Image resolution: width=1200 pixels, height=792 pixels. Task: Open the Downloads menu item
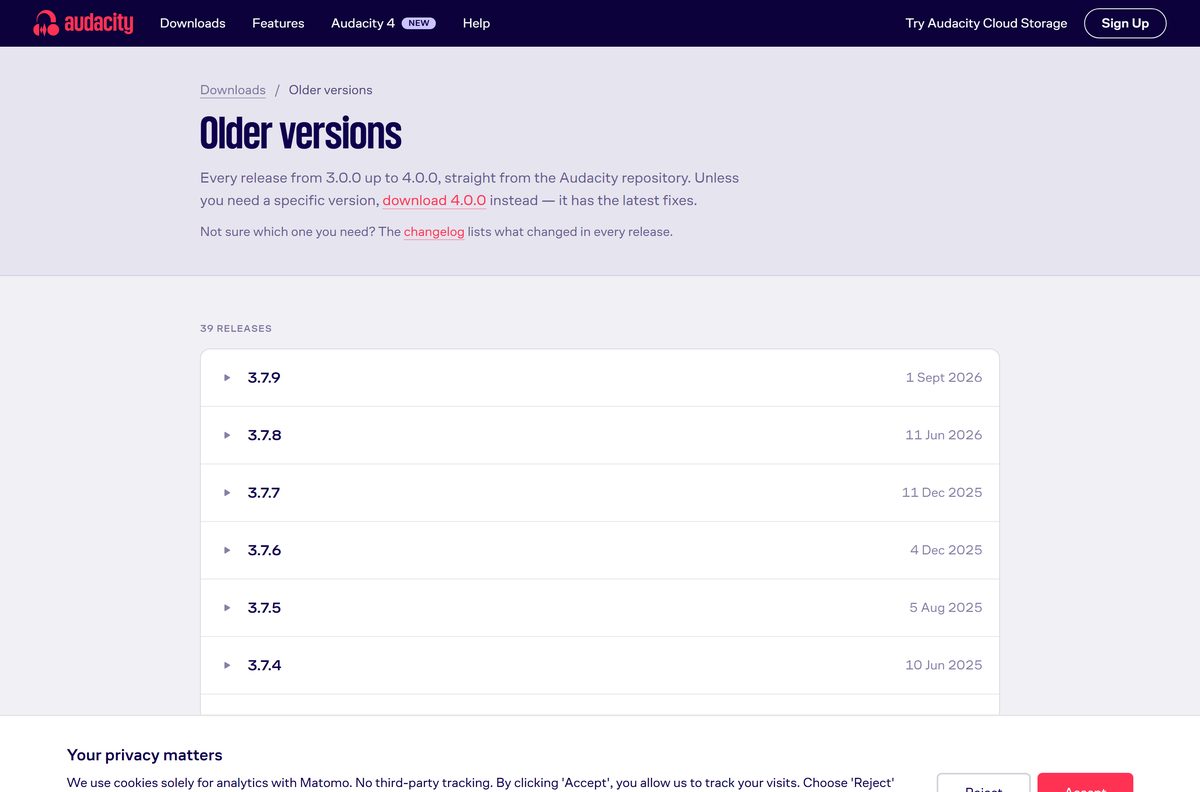pyautogui.click(x=193, y=23)
